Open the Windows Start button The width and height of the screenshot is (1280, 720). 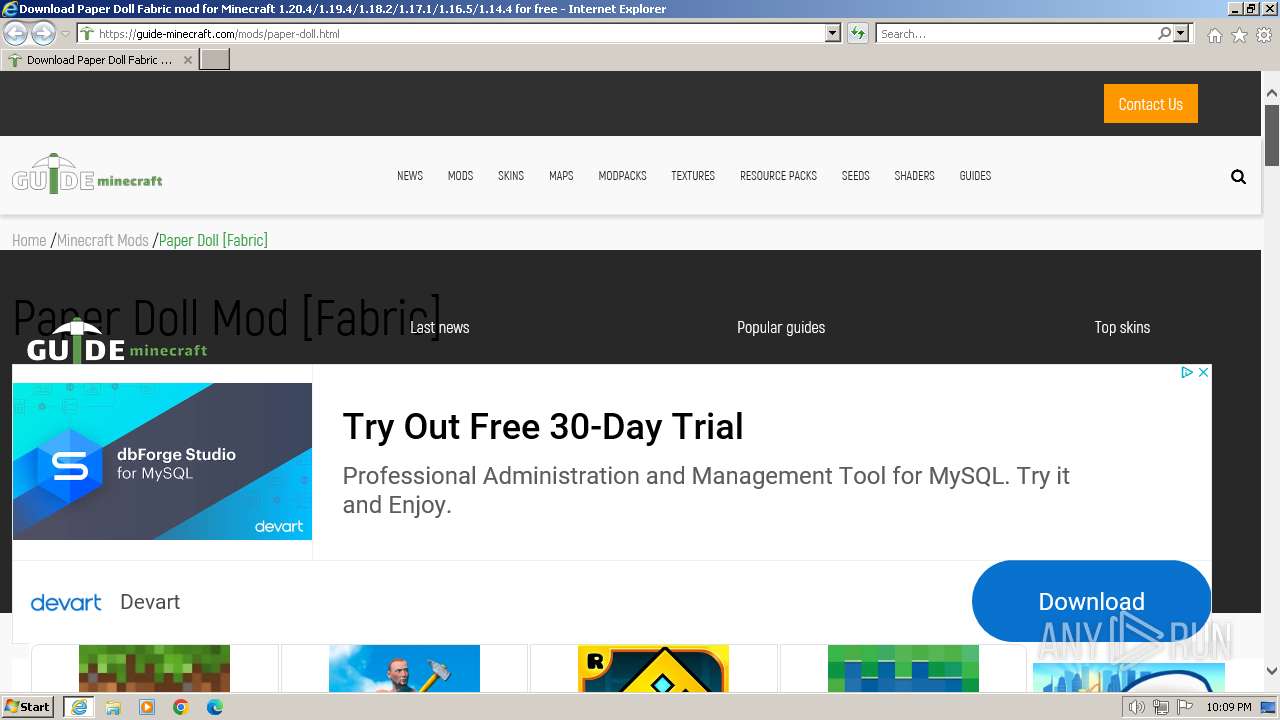tap(28, 706)
